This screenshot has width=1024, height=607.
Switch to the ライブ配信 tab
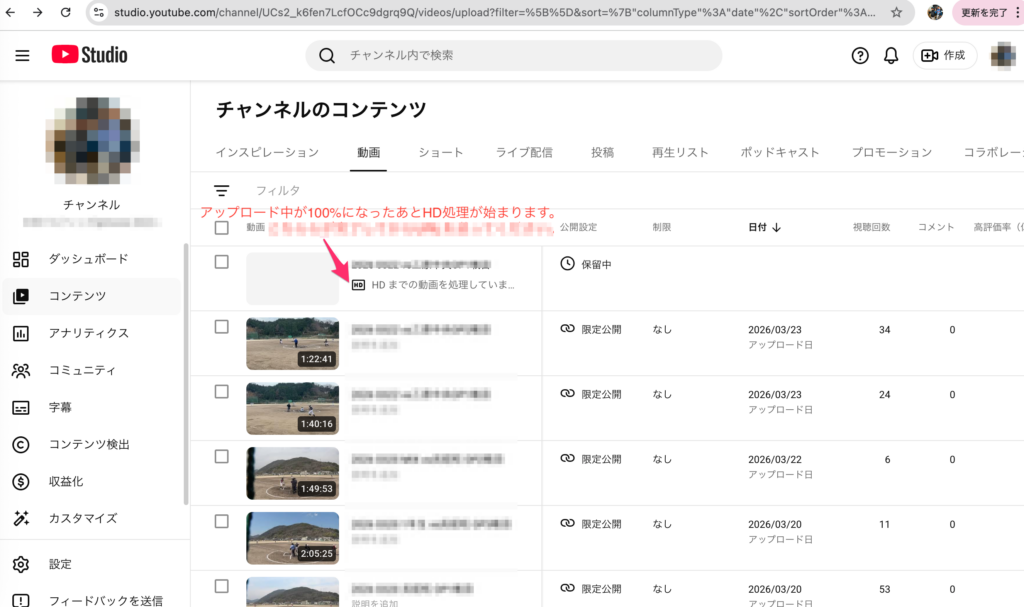coord(524,153)
